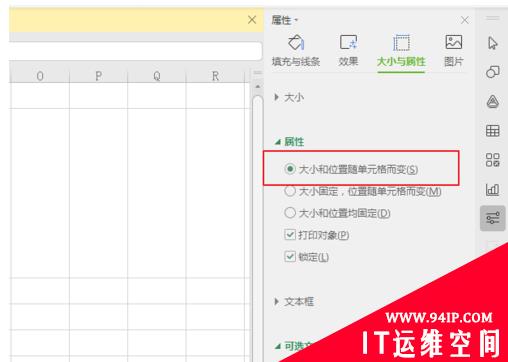Expand the 文本框 section
Viewport: 508px width, 362px height.
pos(294,302)
